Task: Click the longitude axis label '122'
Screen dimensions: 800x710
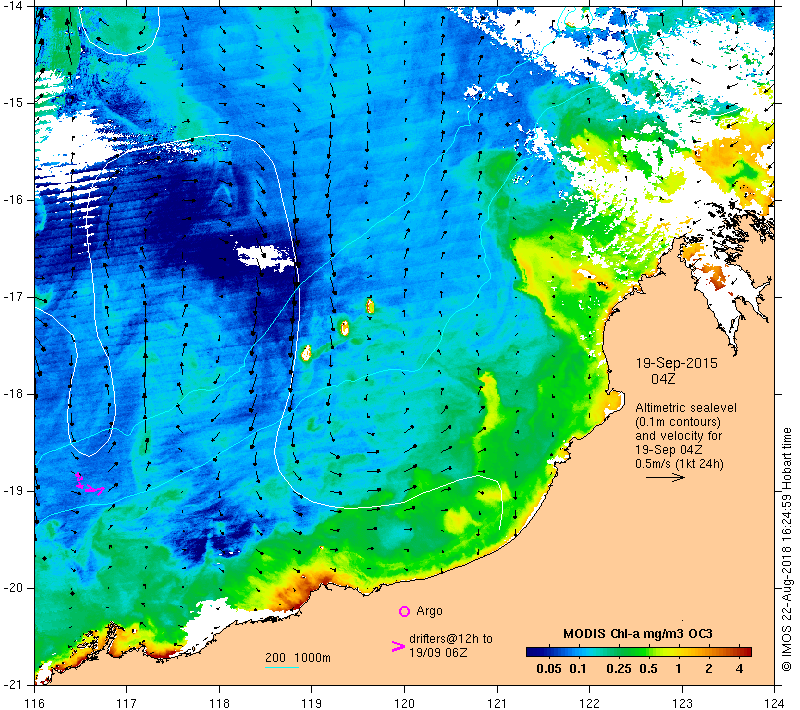Action: (590, 703)
